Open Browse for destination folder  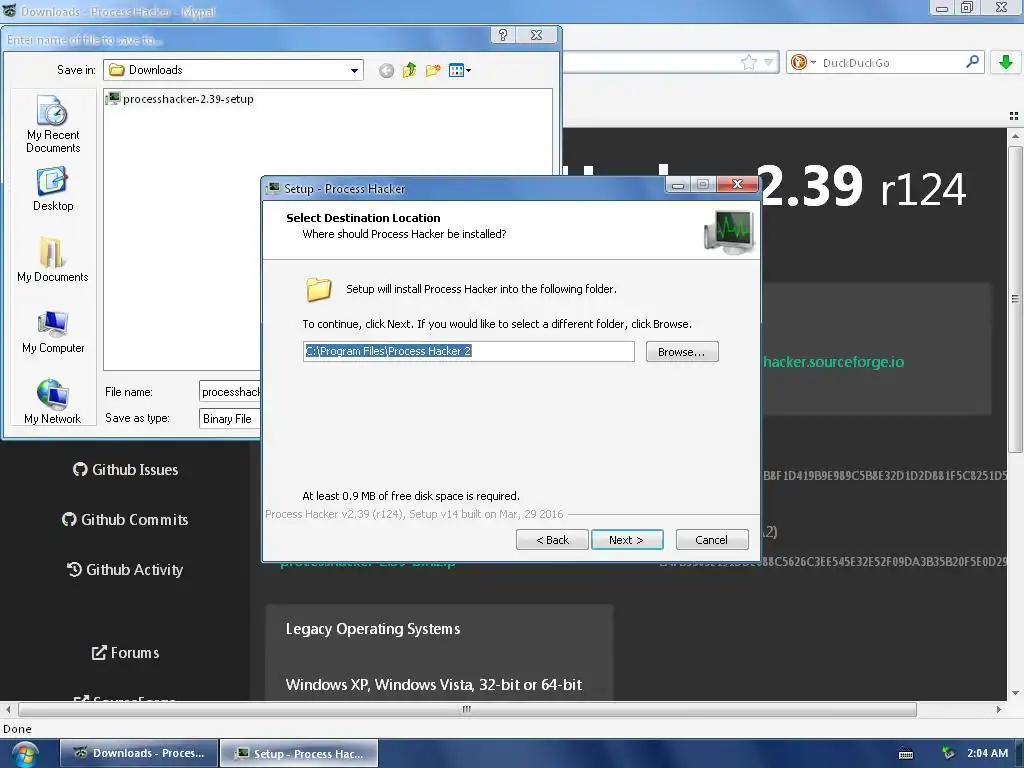(x=682, y=351)
